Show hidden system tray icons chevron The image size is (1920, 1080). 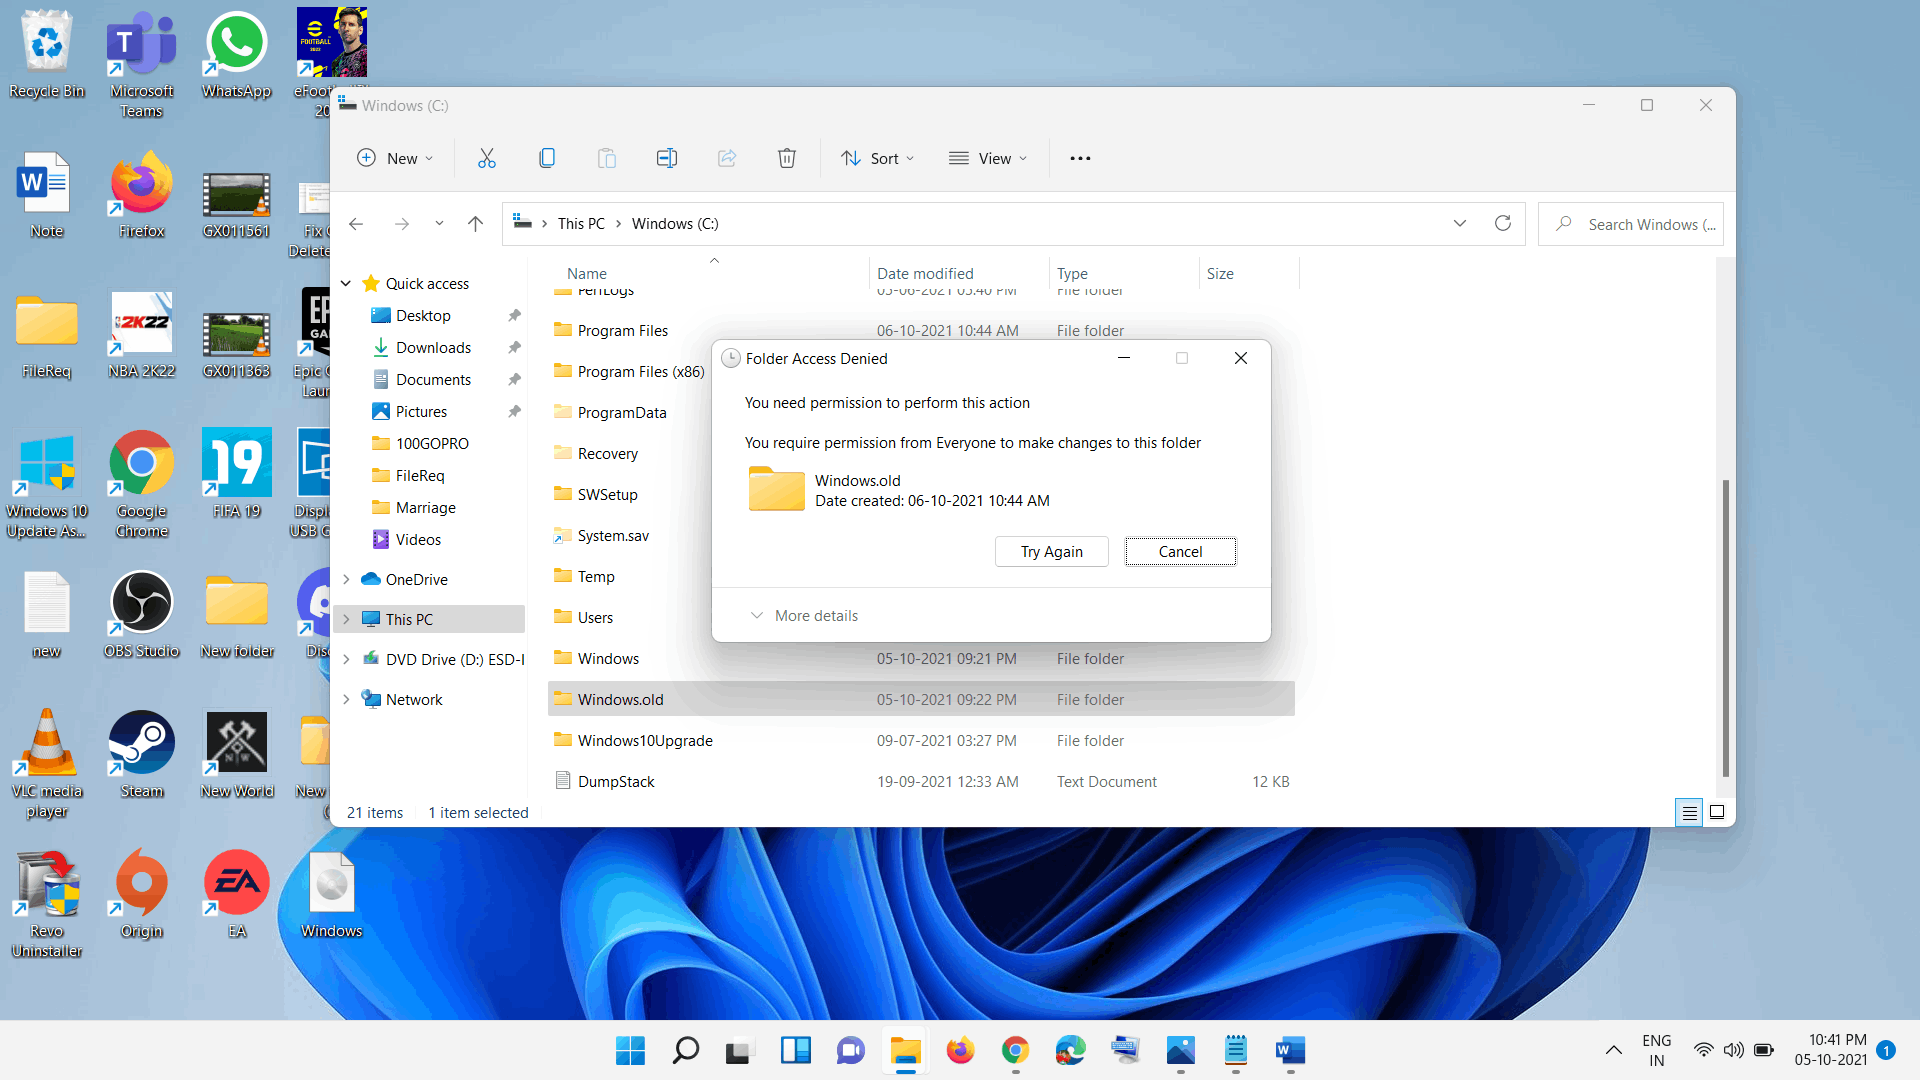[1613, 1050]
